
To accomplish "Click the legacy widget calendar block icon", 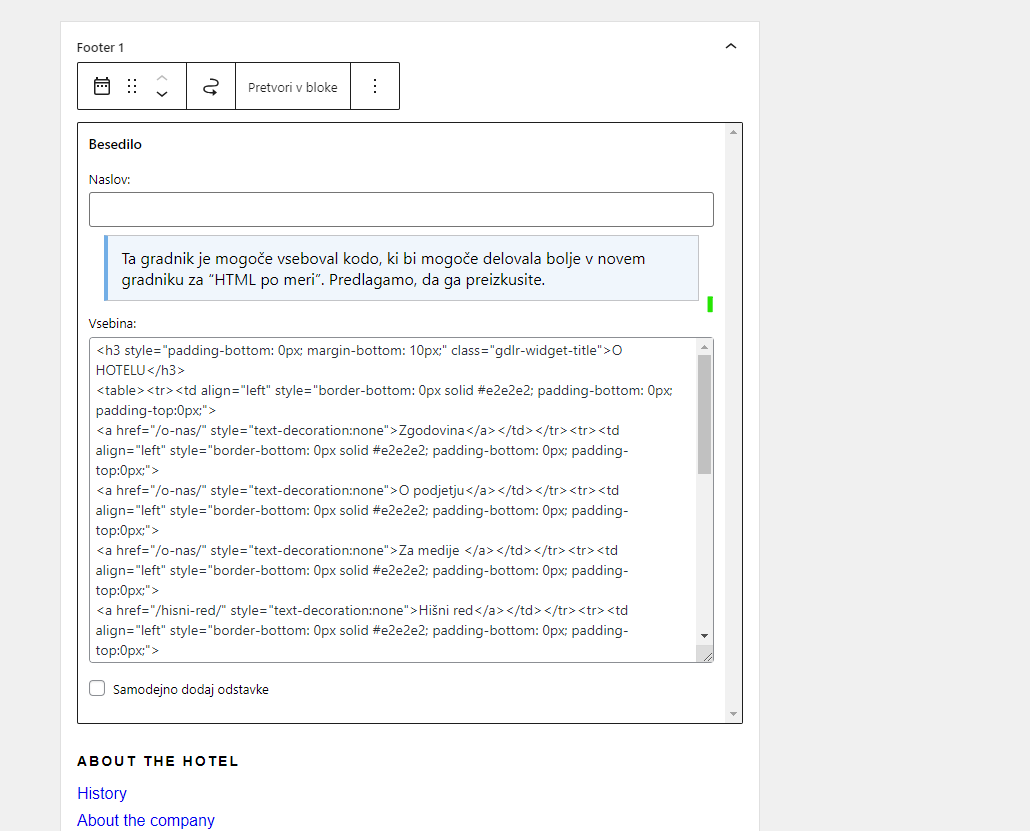I will [102, 86].
